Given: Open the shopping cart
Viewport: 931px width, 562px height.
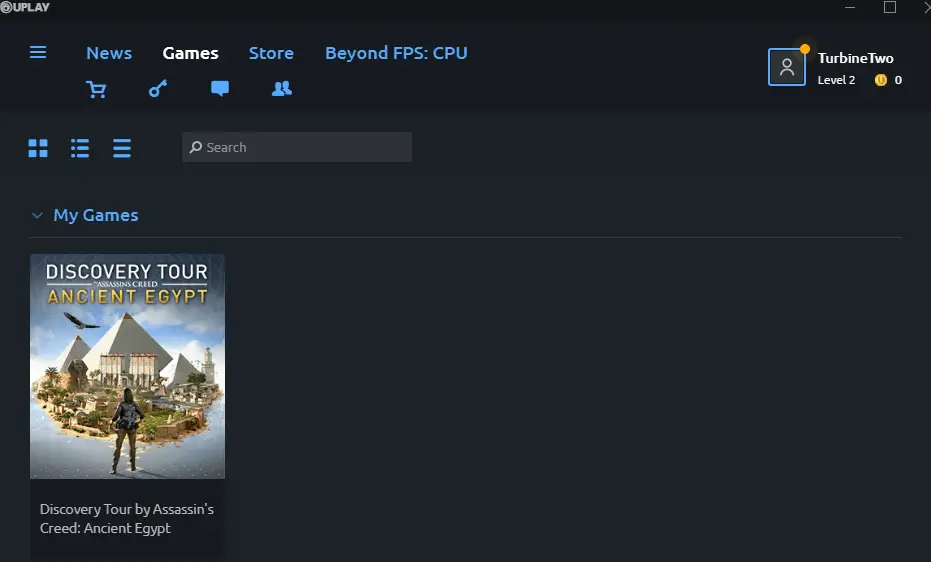Looking at the screenshot, I should pyautogui.click(x=96, y=89).
